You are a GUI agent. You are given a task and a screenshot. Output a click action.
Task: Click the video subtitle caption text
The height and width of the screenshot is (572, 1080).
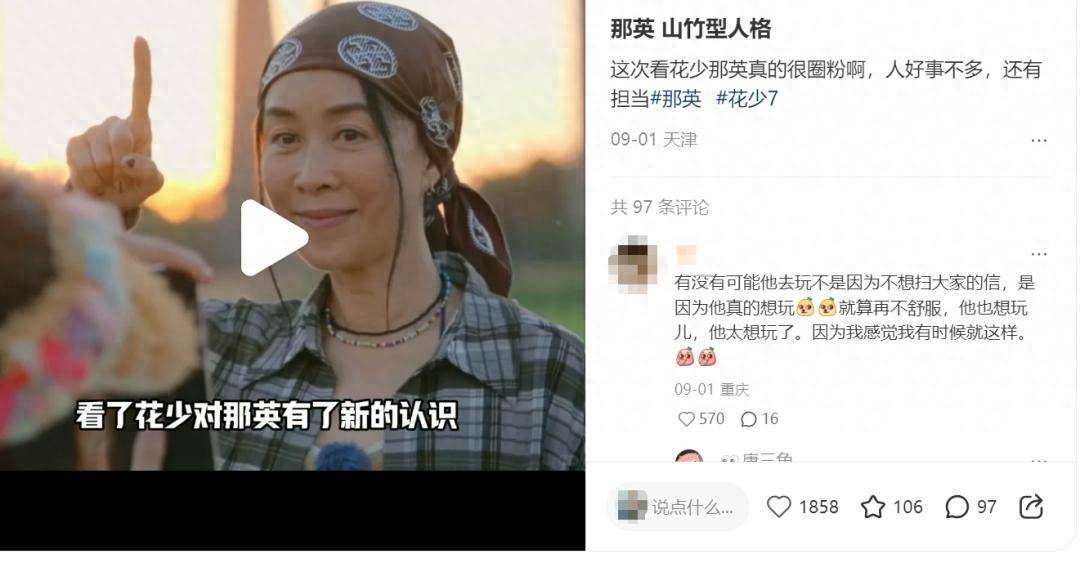267,416
